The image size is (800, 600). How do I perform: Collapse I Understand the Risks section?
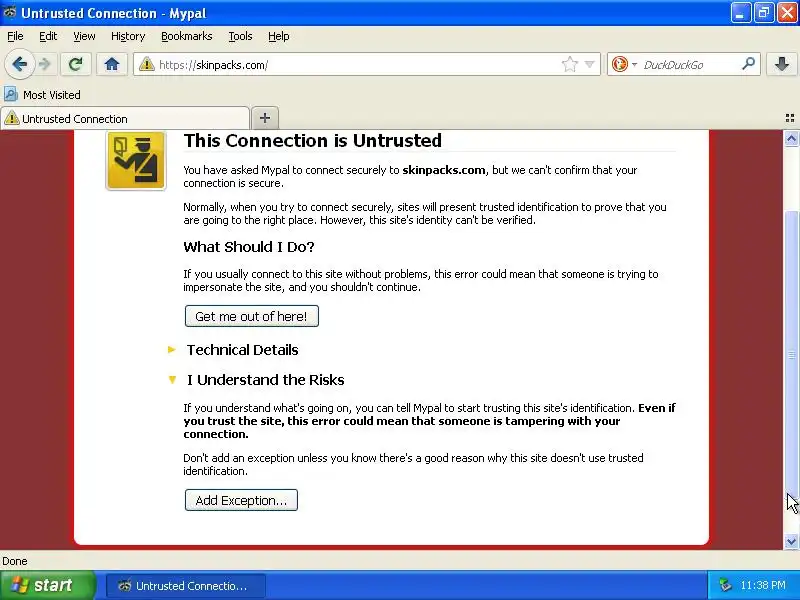[x=265, y=380]
